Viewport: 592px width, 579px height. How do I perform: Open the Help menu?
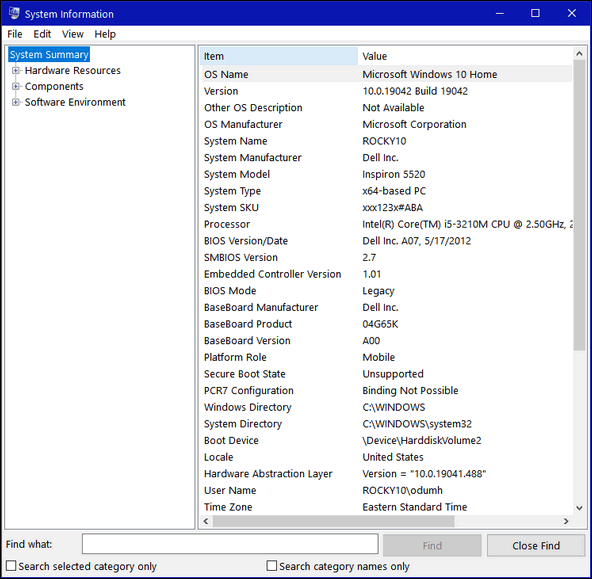(x=105, y=34)
